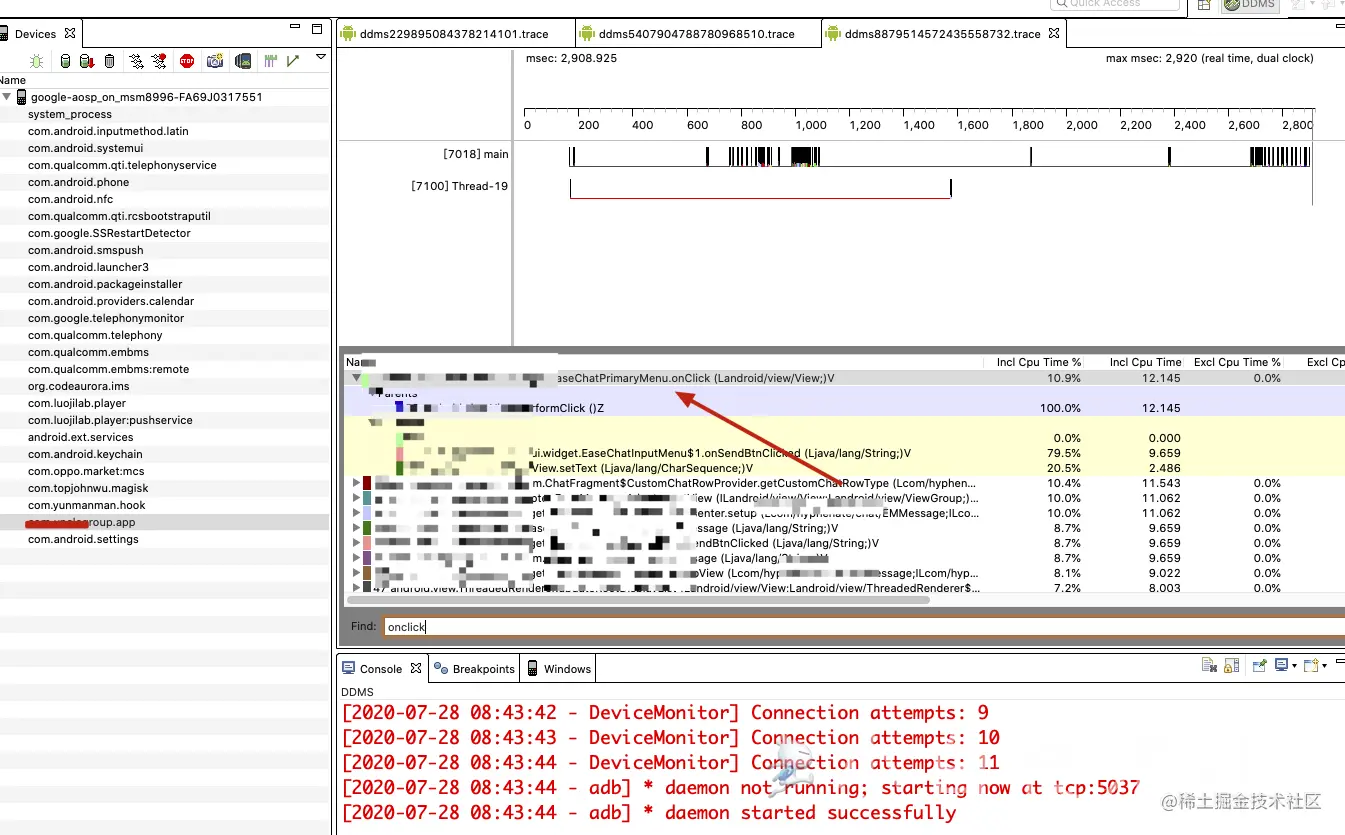1345x835 pixels.
Task: Click the Open Console icon
Action: [x=1311, y=665]
